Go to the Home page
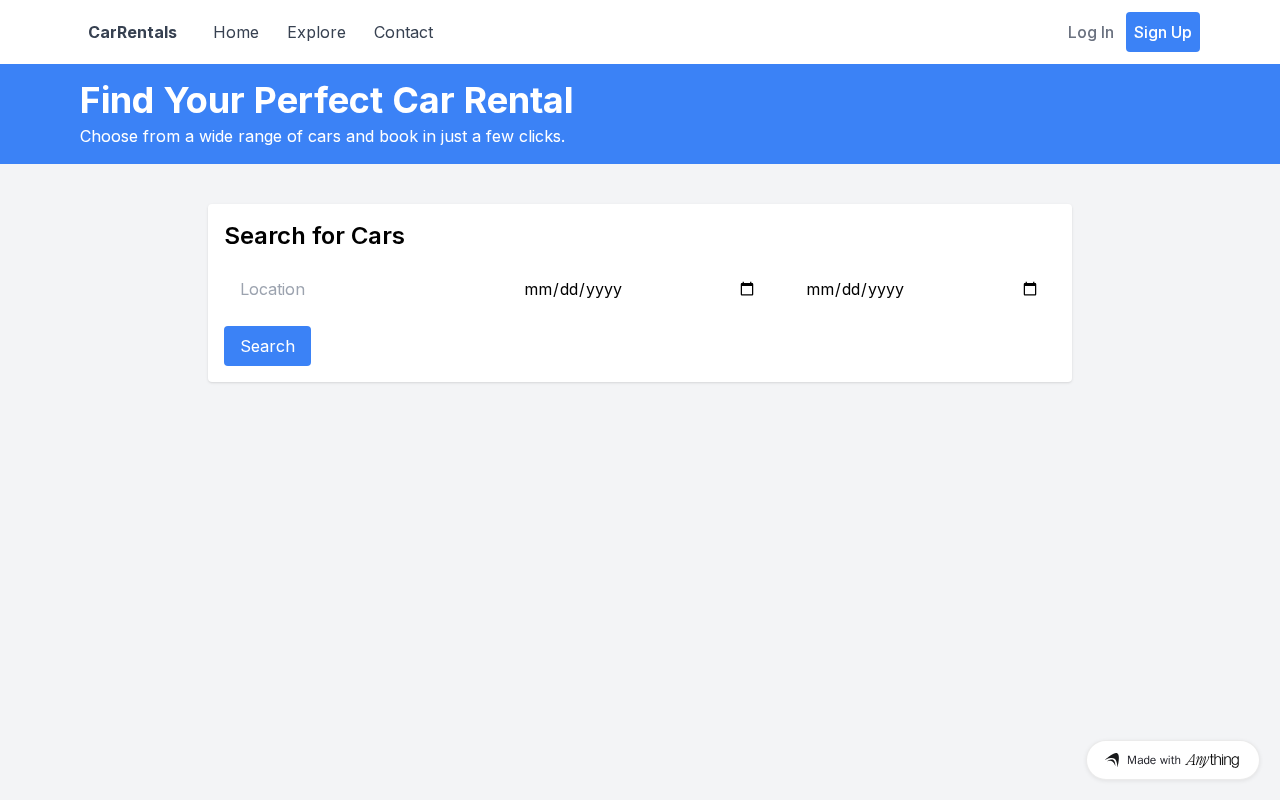The width and height of the screenshot is (1280, 800). (x=236, y=32)
